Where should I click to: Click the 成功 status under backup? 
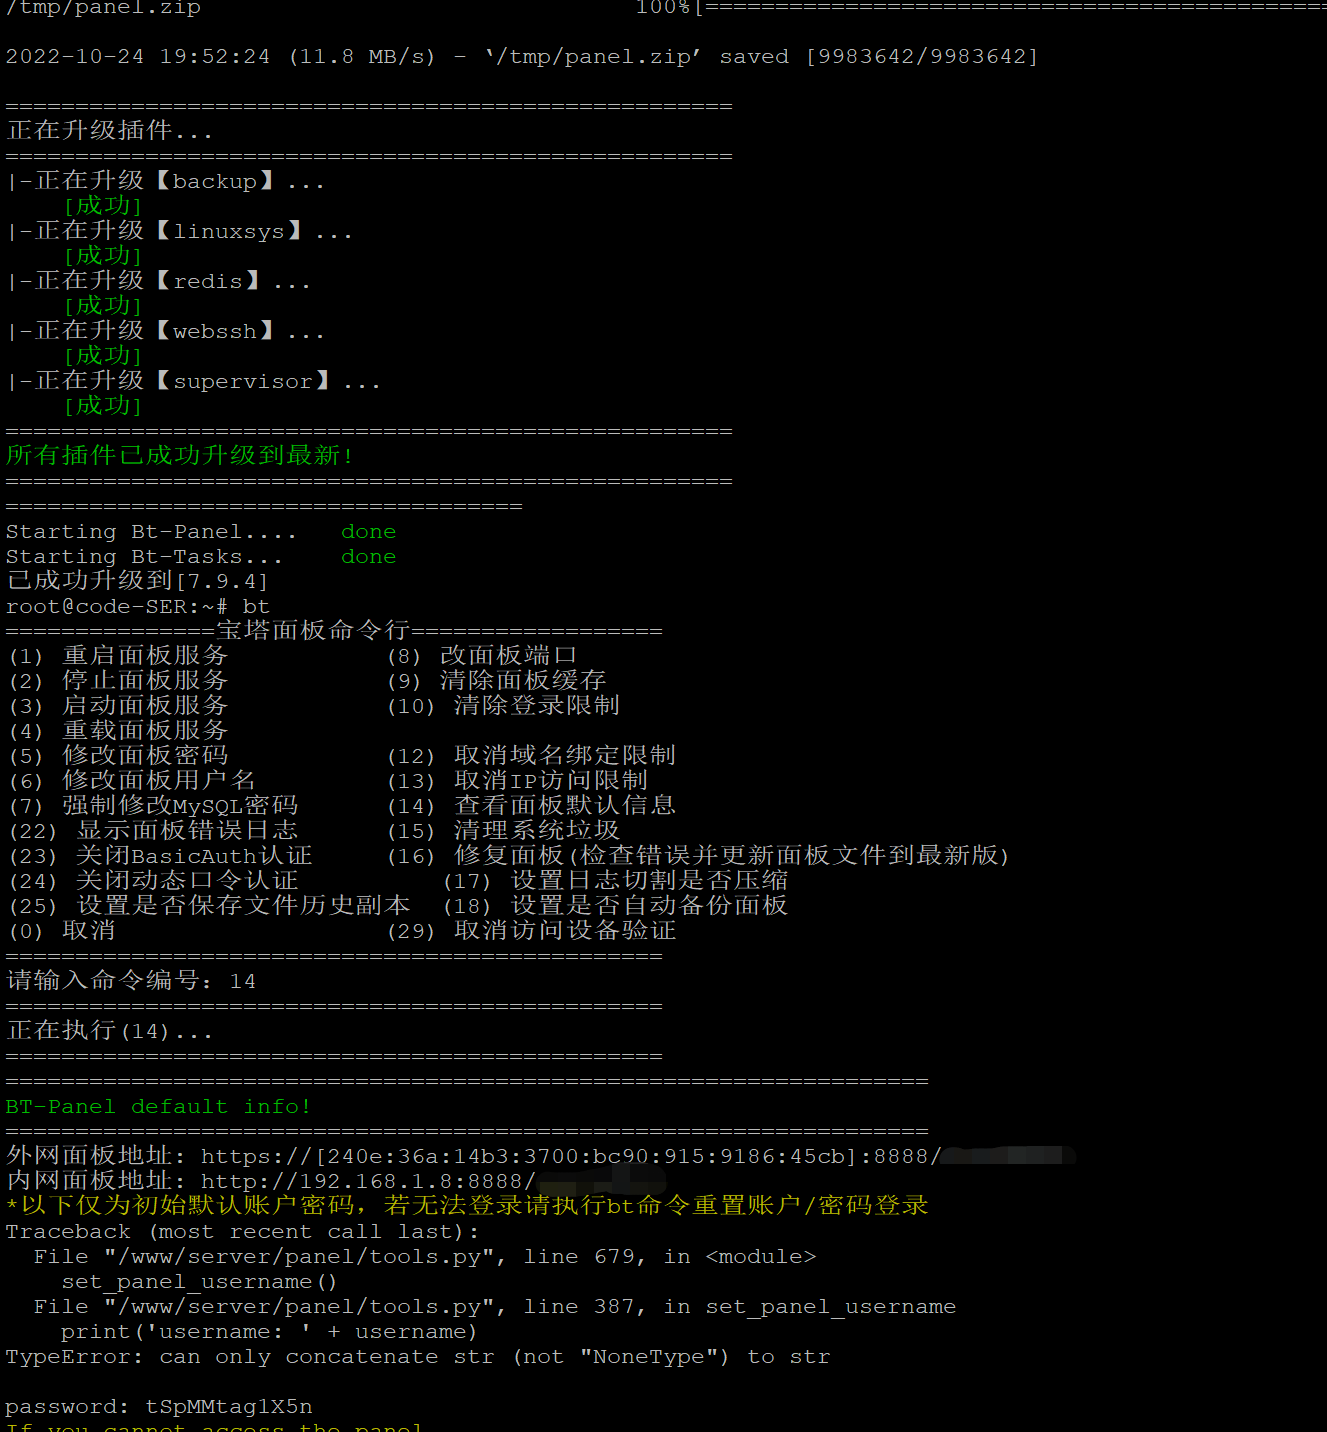tap(103, 206)
